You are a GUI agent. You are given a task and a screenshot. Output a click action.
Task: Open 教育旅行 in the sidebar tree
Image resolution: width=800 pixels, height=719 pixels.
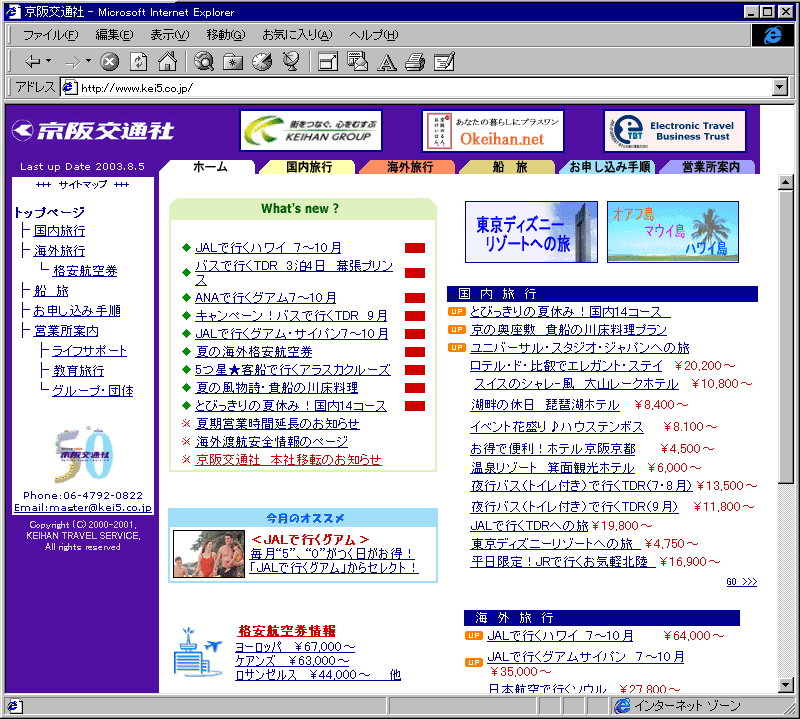coord(78,371)
